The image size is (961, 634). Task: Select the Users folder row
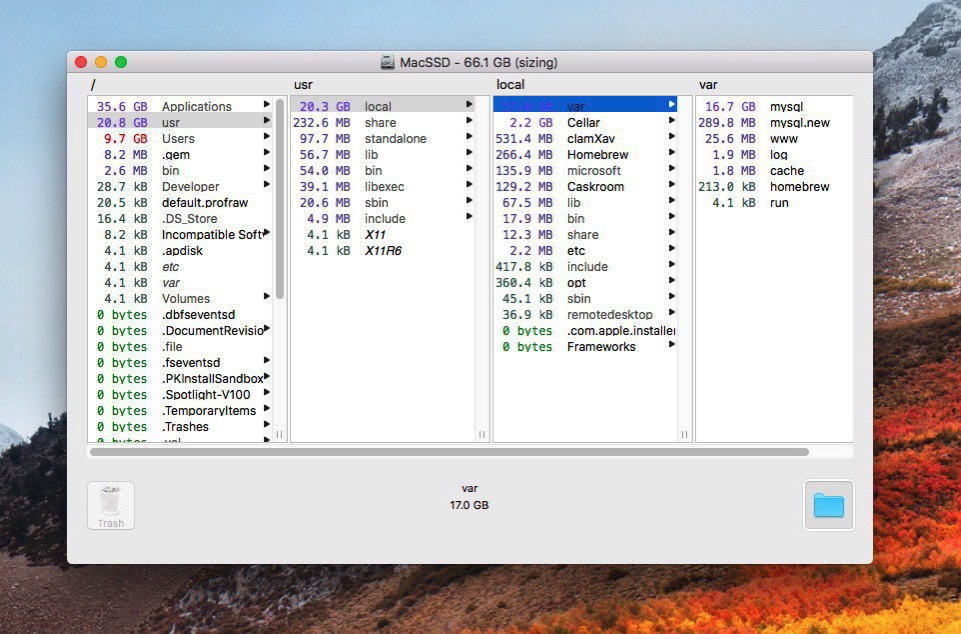click(x=178, y=138)
